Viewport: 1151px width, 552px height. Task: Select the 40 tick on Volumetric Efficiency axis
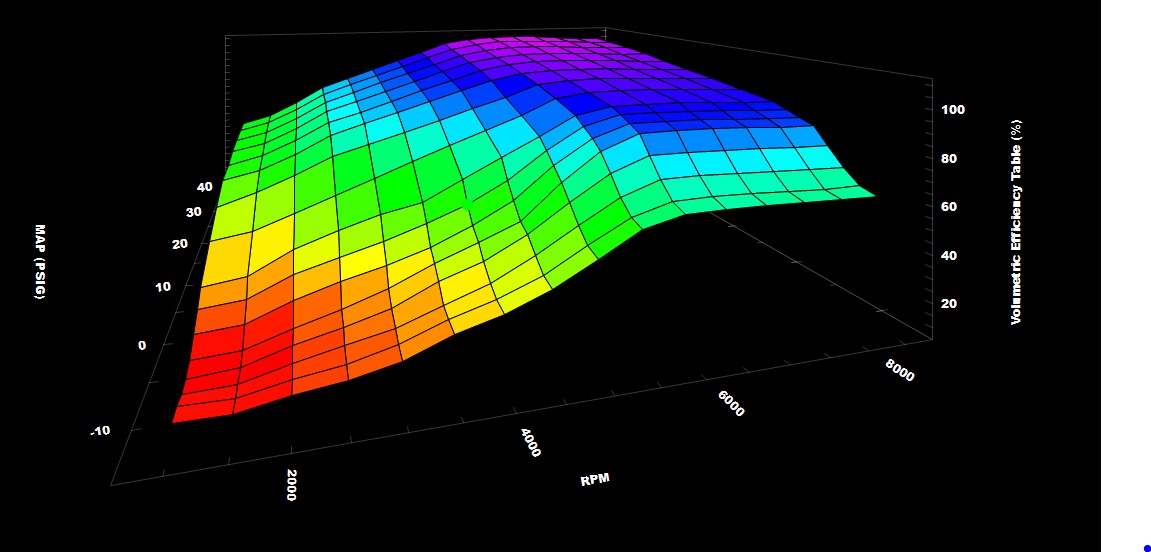point(949,255)
